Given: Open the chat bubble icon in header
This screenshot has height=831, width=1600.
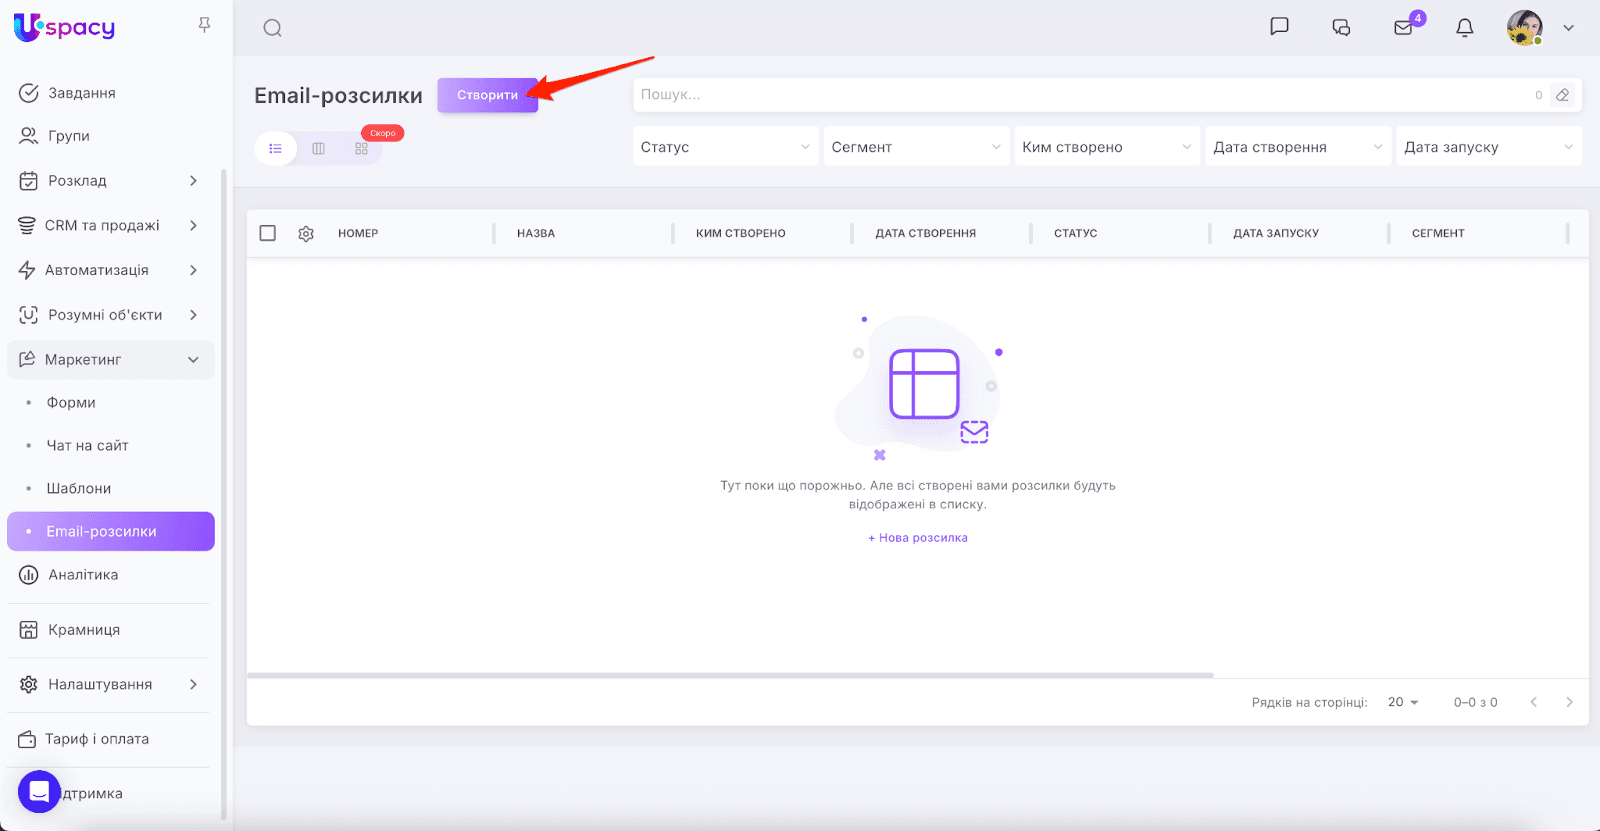Looking at the screenshot, I should (1279, 27).
